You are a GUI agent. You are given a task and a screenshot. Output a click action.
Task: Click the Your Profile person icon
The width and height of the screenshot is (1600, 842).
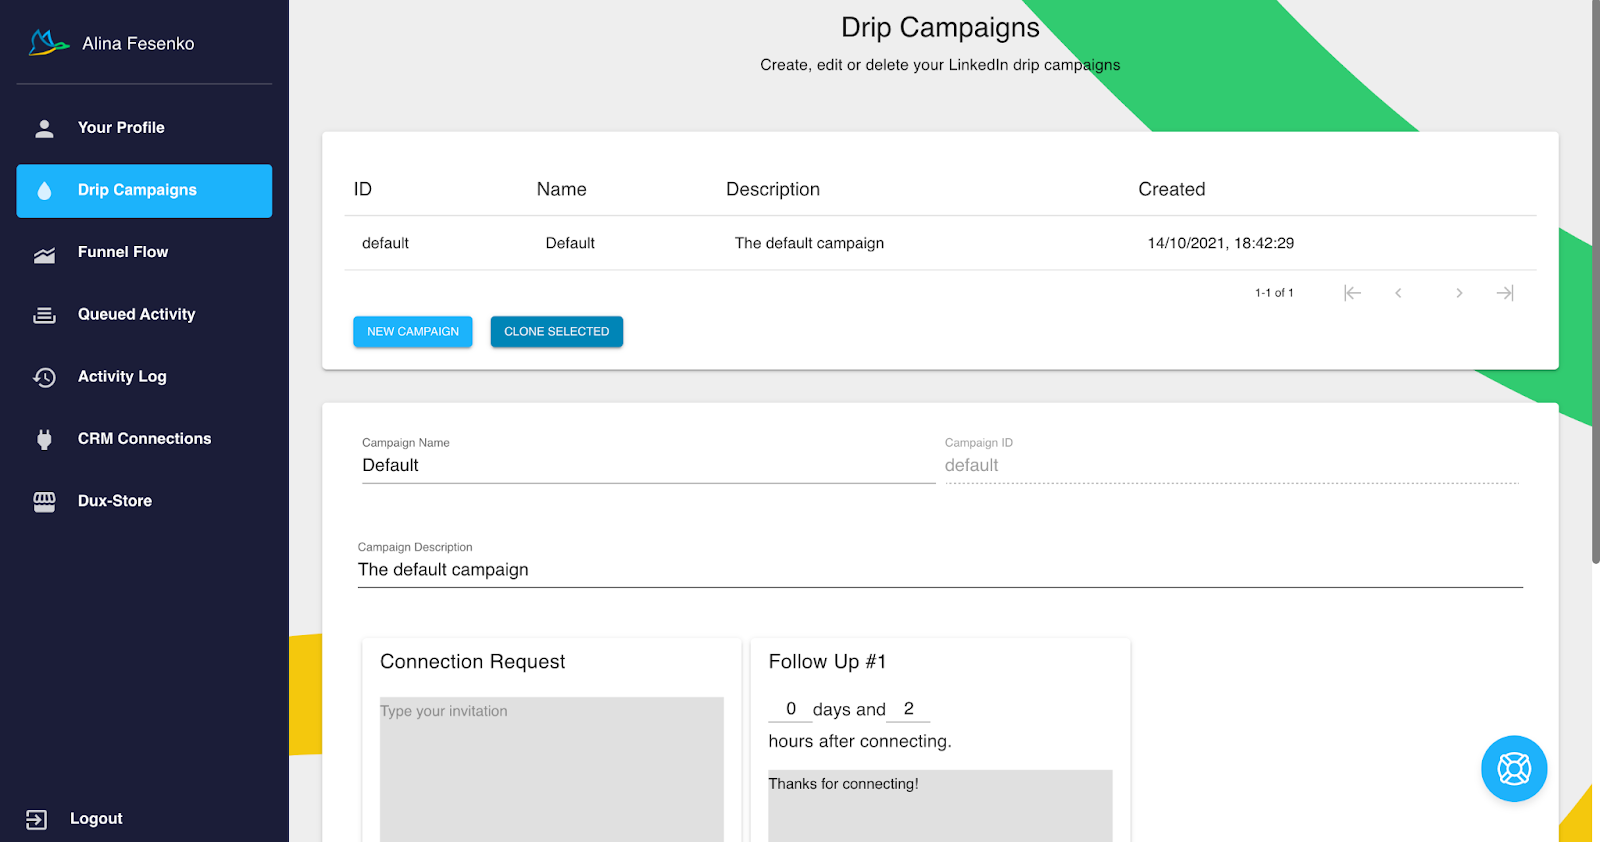click(x=44, y=128)
